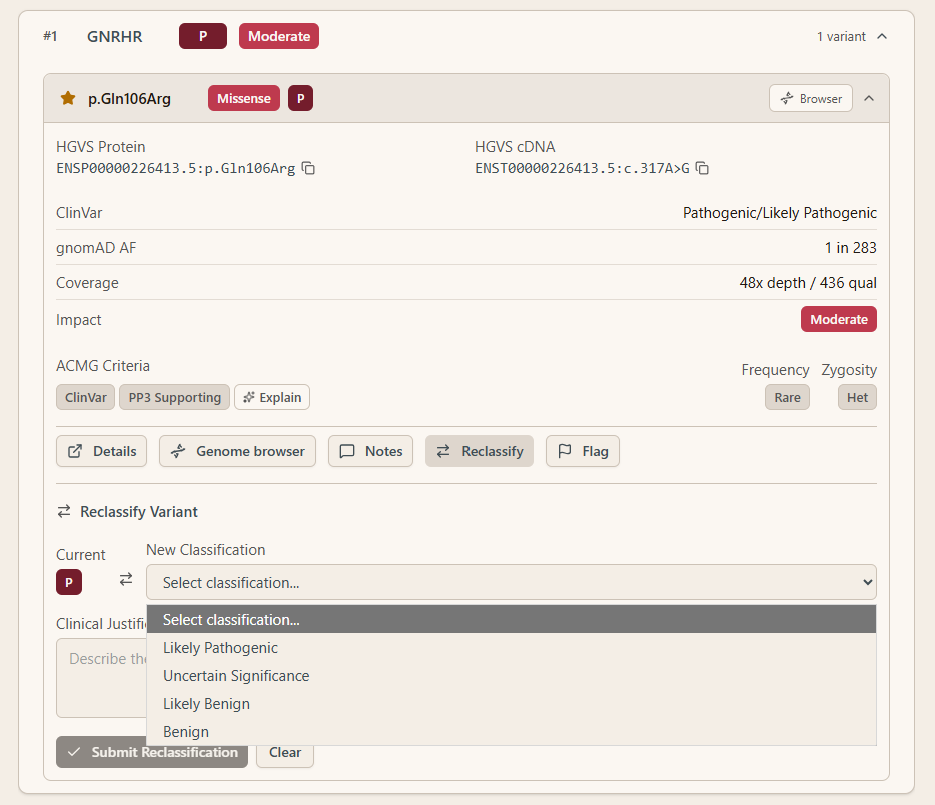Screen dimensions: 935x805
Task: Collapse the p.Gln106Arg variant panel chevron
Action: point(869,98)
